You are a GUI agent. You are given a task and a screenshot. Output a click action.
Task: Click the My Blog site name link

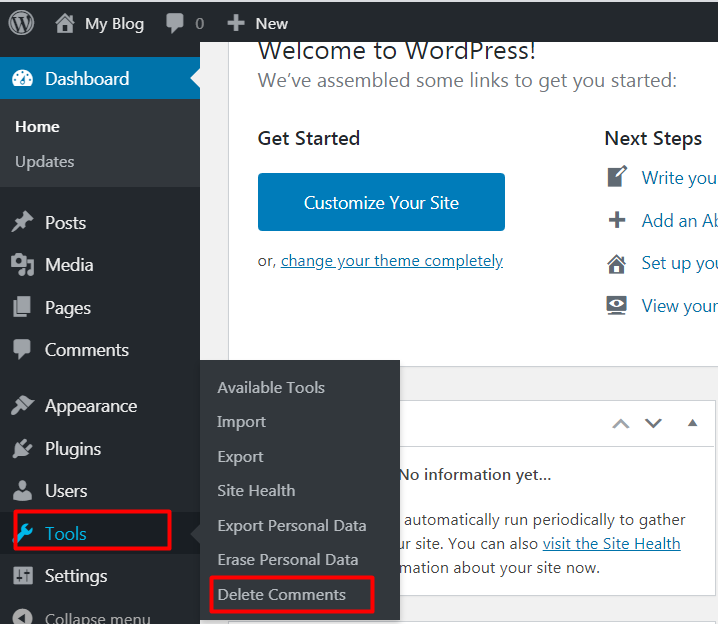(x=114, y=23)
